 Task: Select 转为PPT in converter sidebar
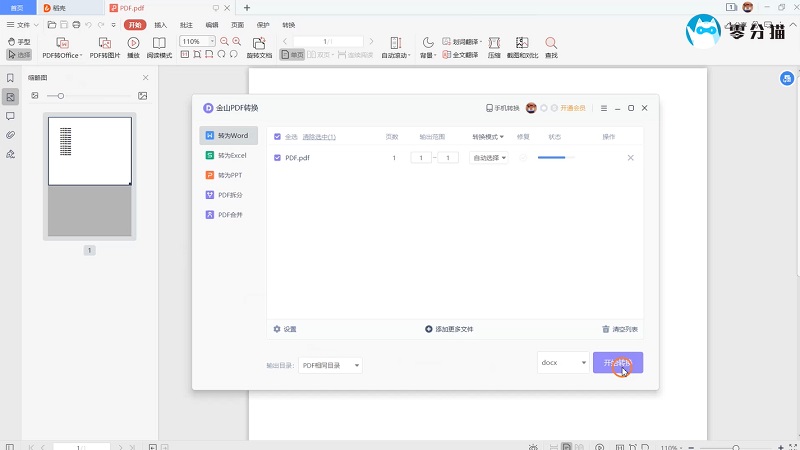pos(228,175)
